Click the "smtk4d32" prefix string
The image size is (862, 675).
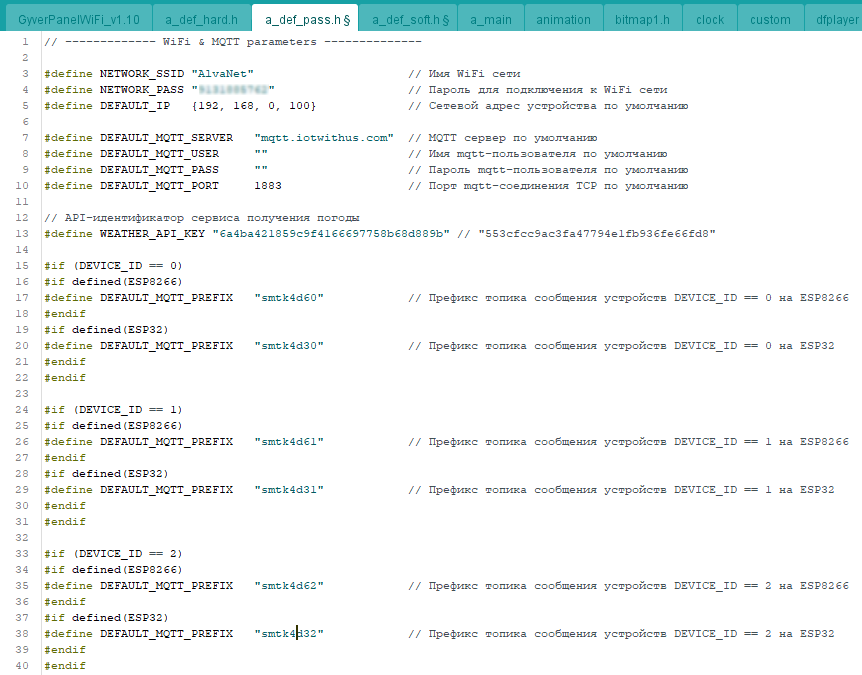click(x=289, y=634)
